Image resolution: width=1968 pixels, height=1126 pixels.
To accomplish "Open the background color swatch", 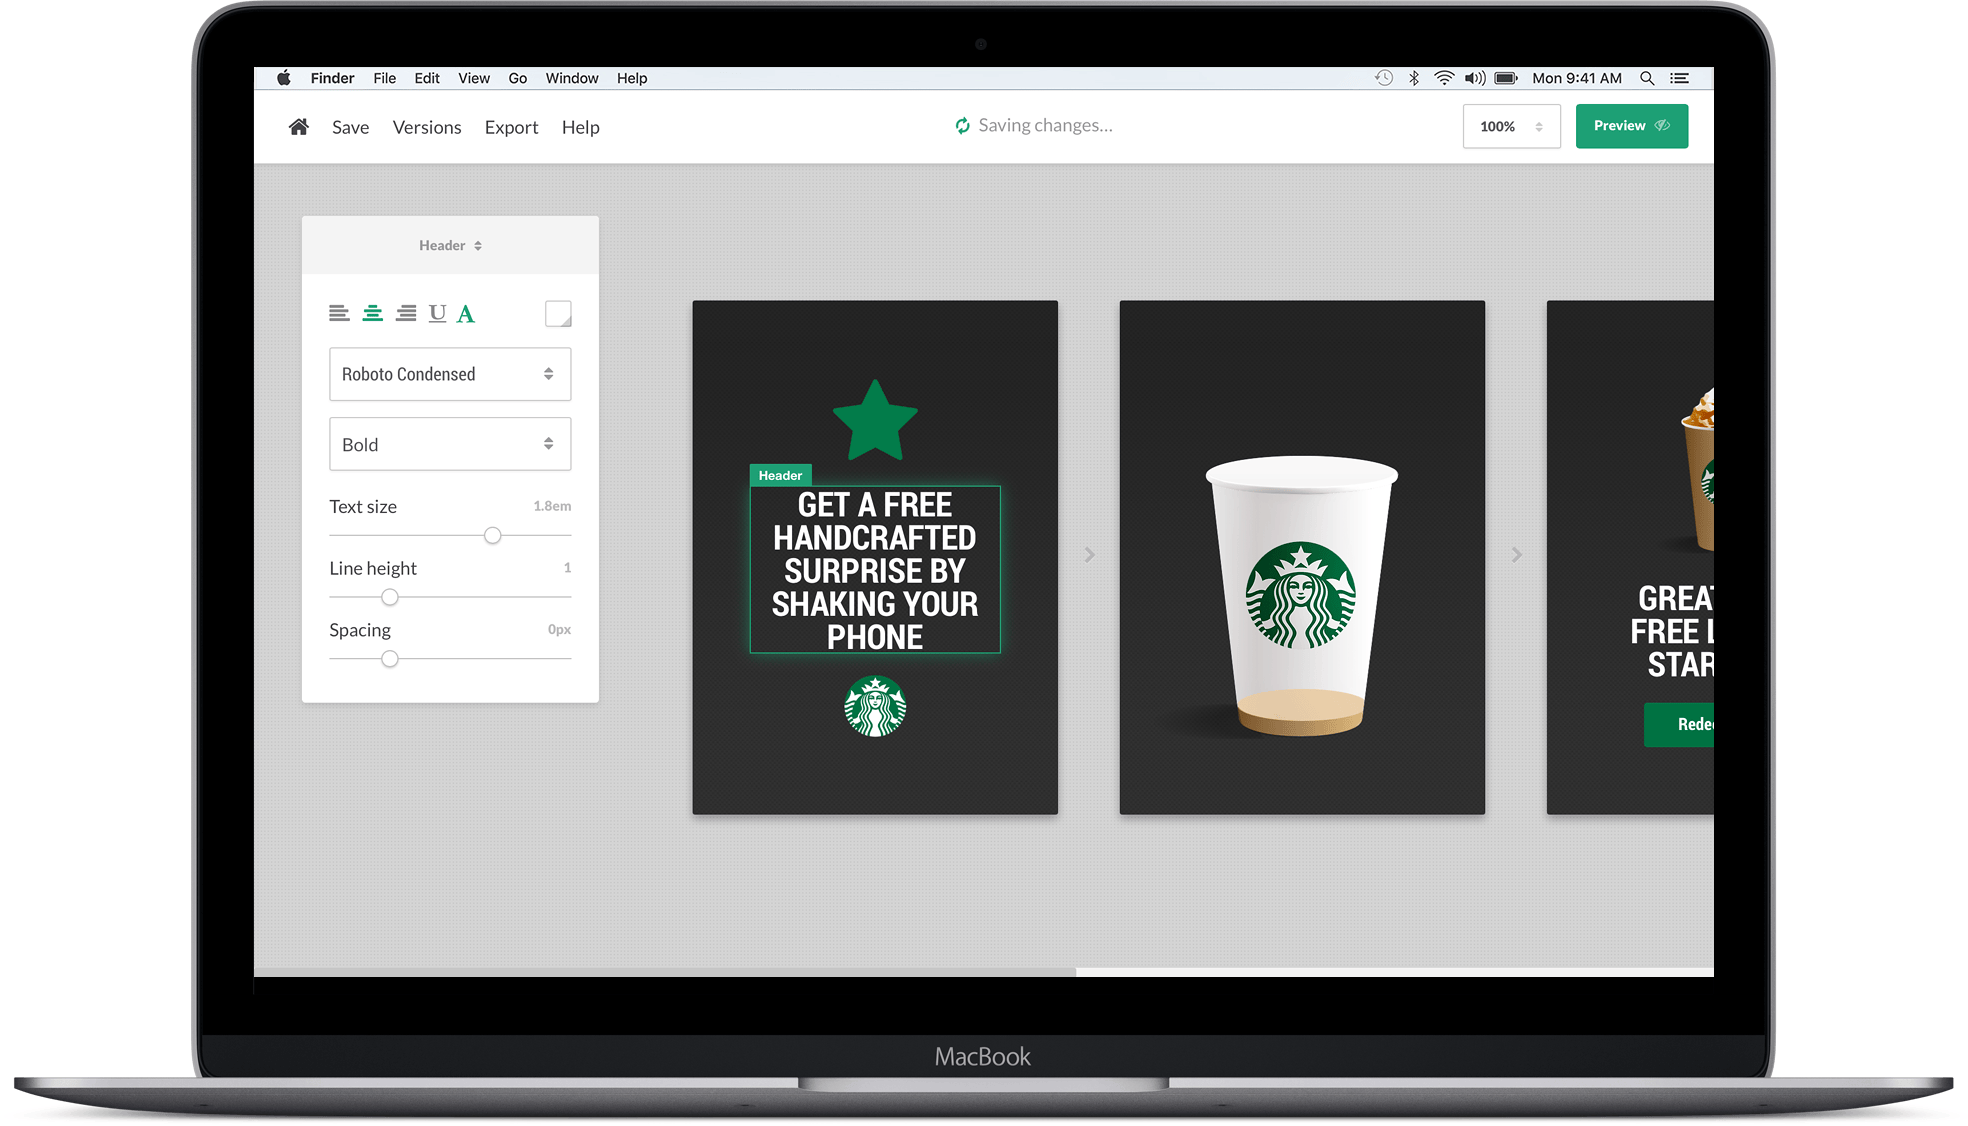I will coord(558,314).
